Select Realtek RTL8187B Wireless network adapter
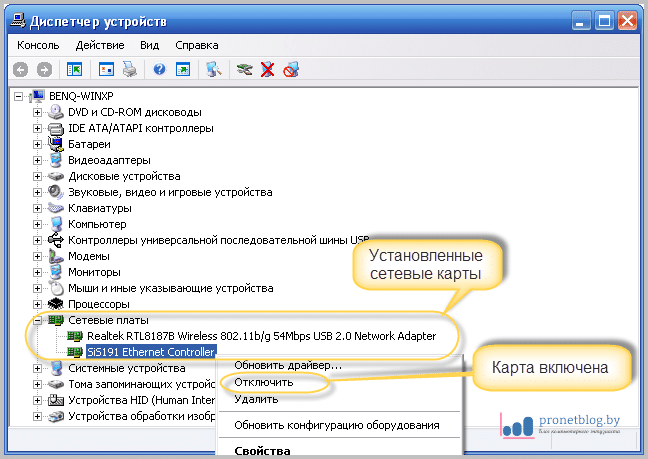 (260, 336)
